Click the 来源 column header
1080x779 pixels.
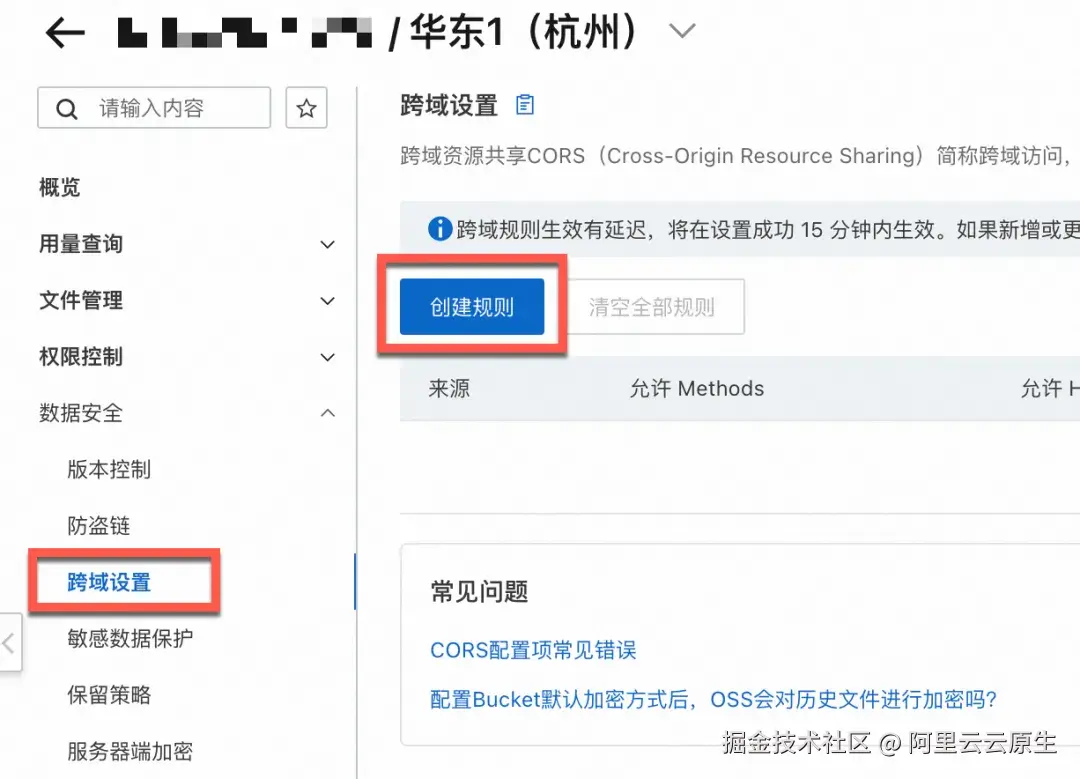click(449, 388)
